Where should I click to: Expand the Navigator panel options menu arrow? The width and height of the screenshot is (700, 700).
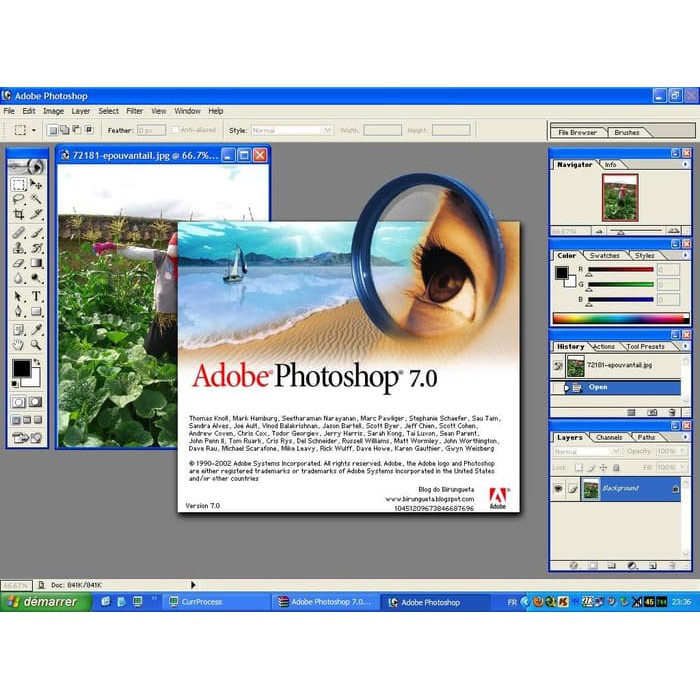point(685,164)
